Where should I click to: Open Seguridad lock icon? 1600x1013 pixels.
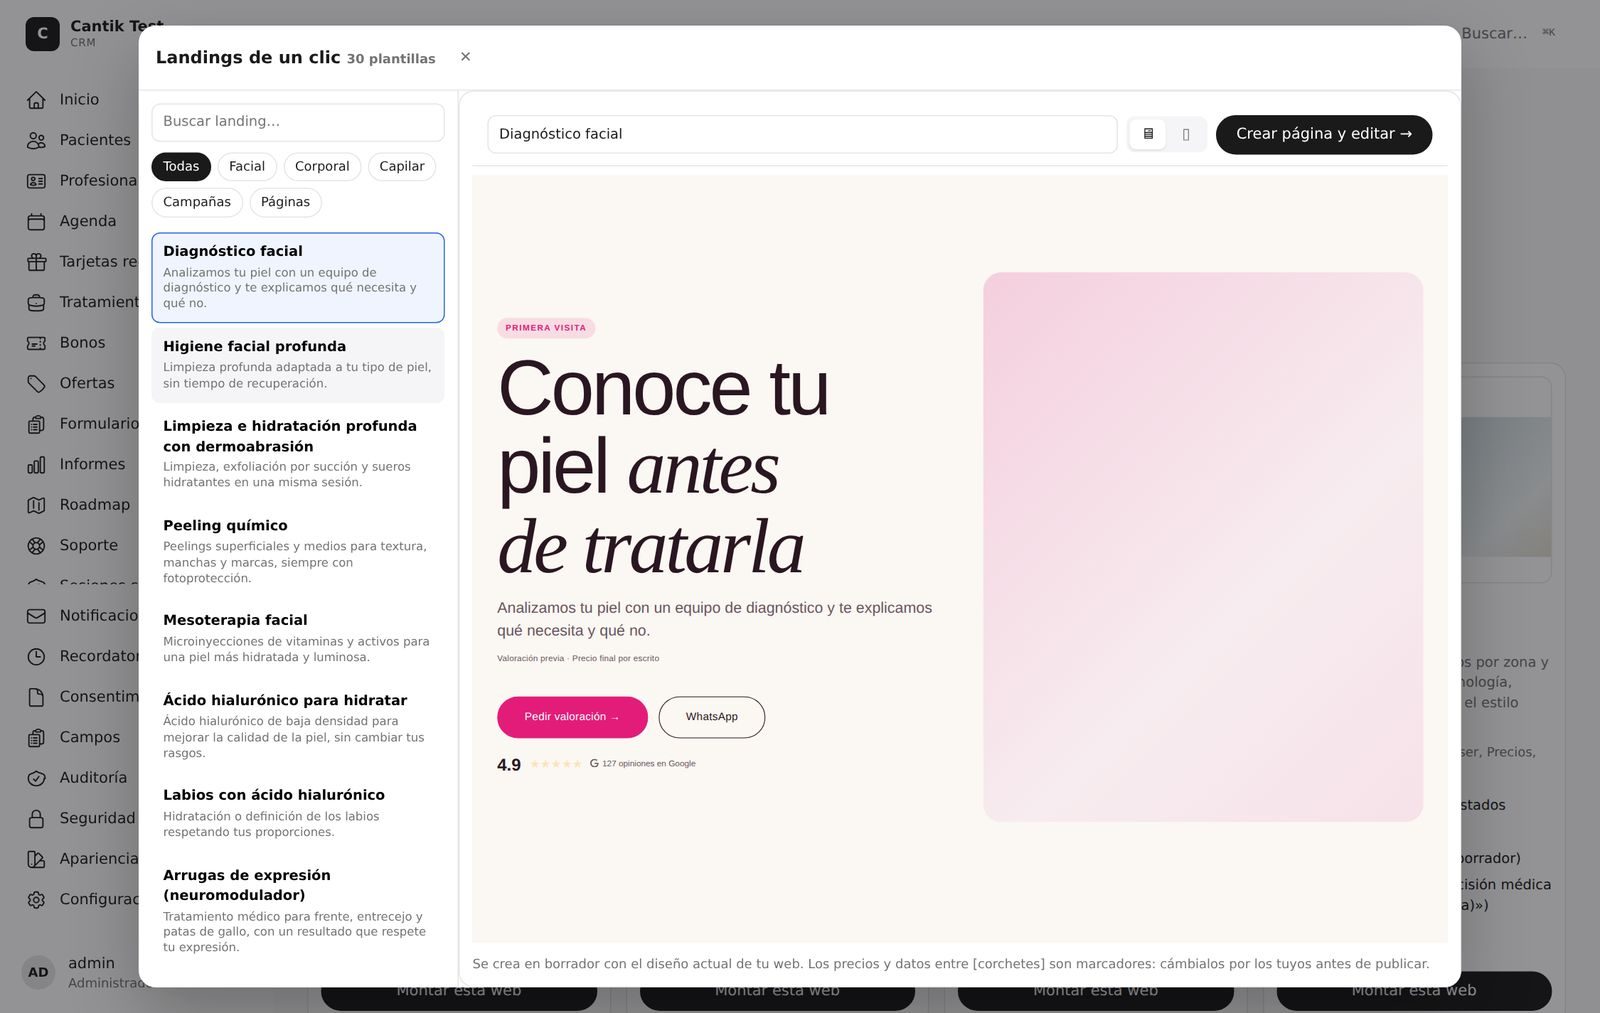pos(36,818)
